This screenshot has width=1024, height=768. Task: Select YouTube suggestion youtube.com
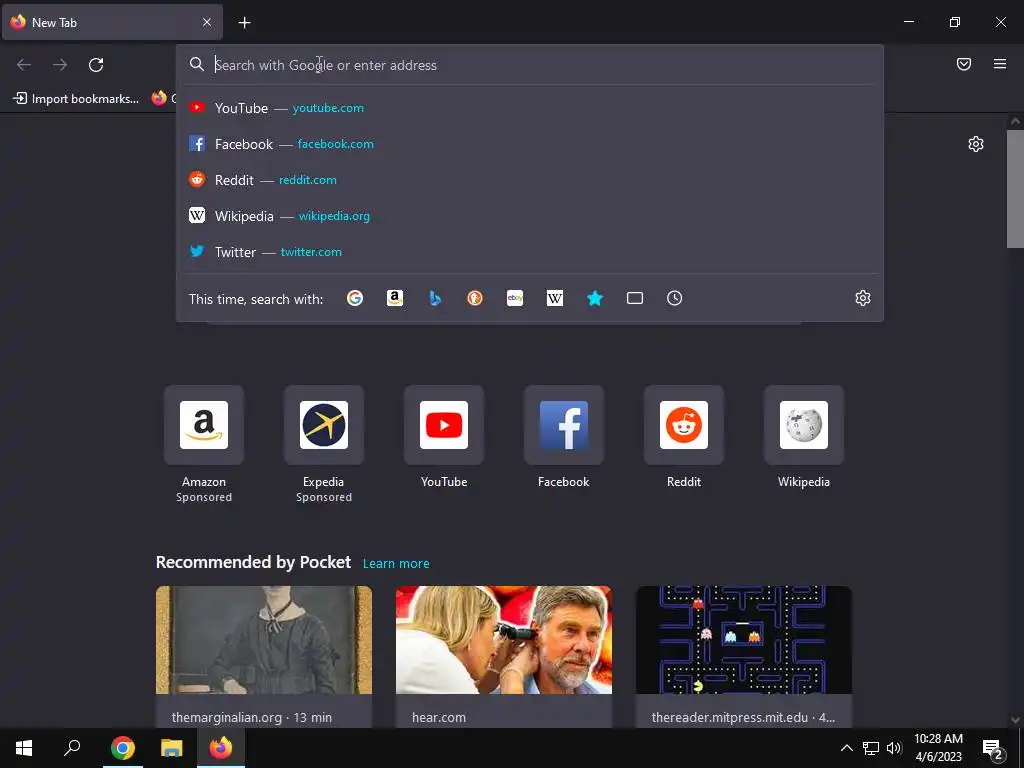[x=530, y=108]
